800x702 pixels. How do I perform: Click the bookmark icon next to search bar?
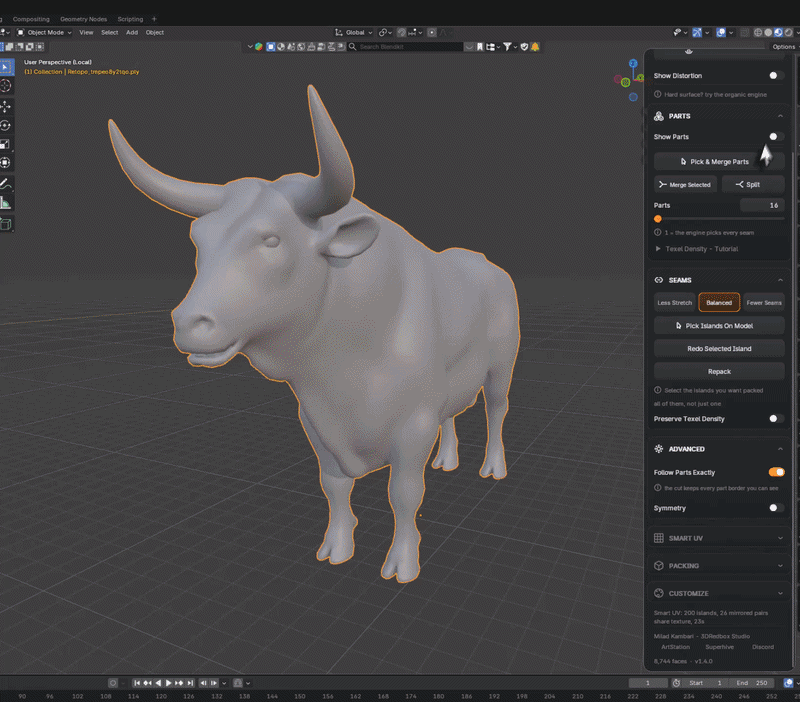(x=480, y=47)
